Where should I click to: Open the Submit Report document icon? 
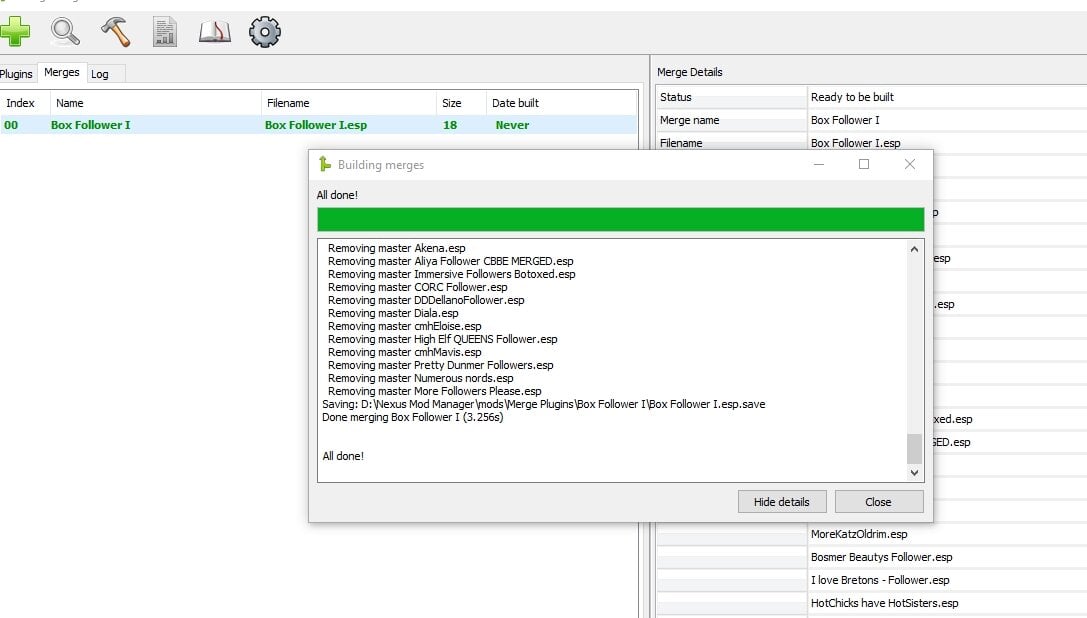[x=165, y=32]
